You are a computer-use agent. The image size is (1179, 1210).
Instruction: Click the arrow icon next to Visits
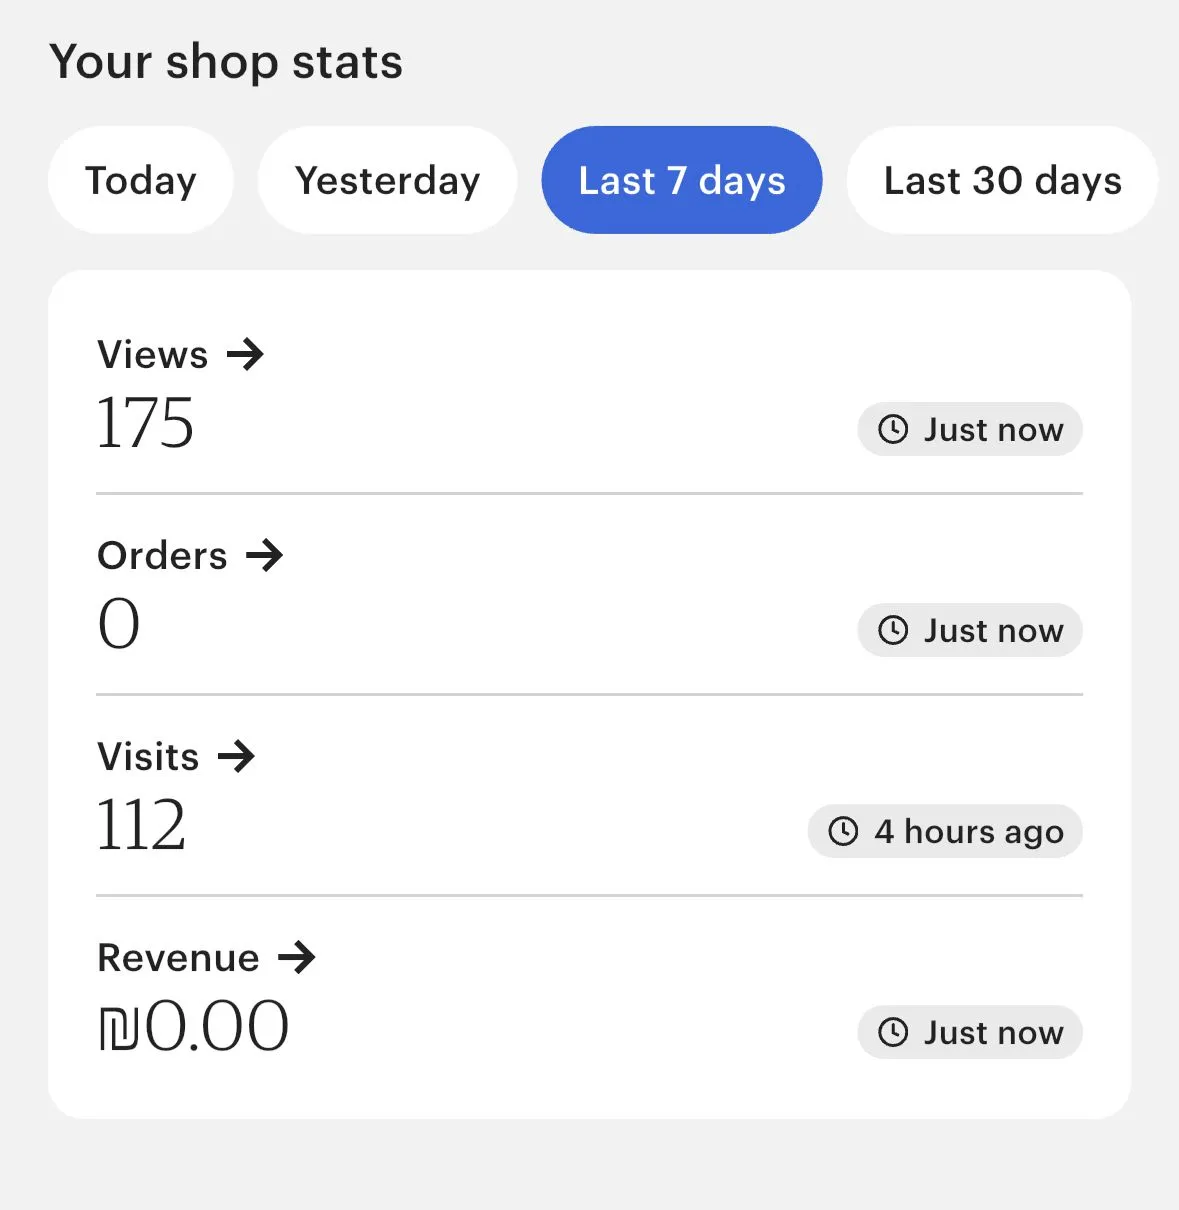237,757
